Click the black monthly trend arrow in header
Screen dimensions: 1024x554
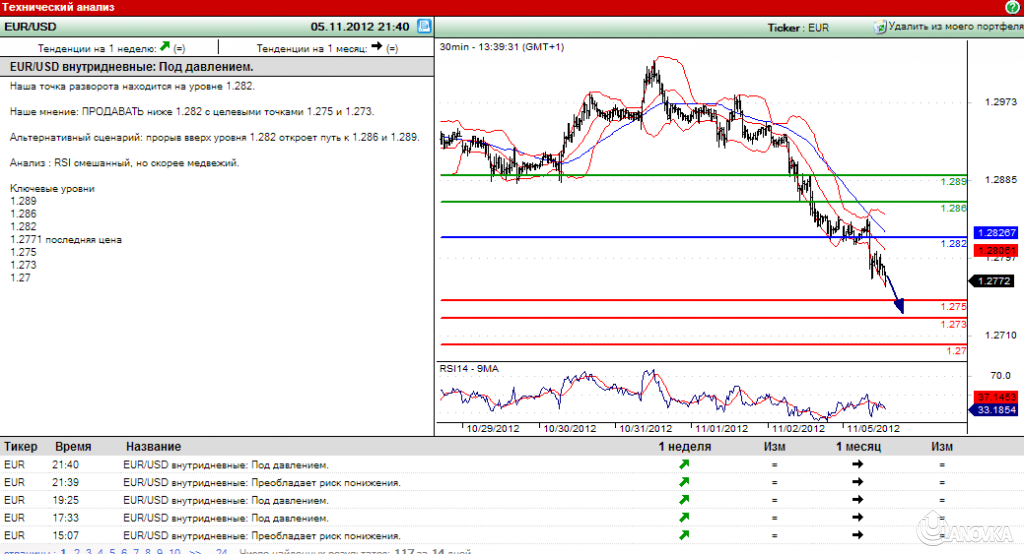pyautogui.click(x=377, y=46)
